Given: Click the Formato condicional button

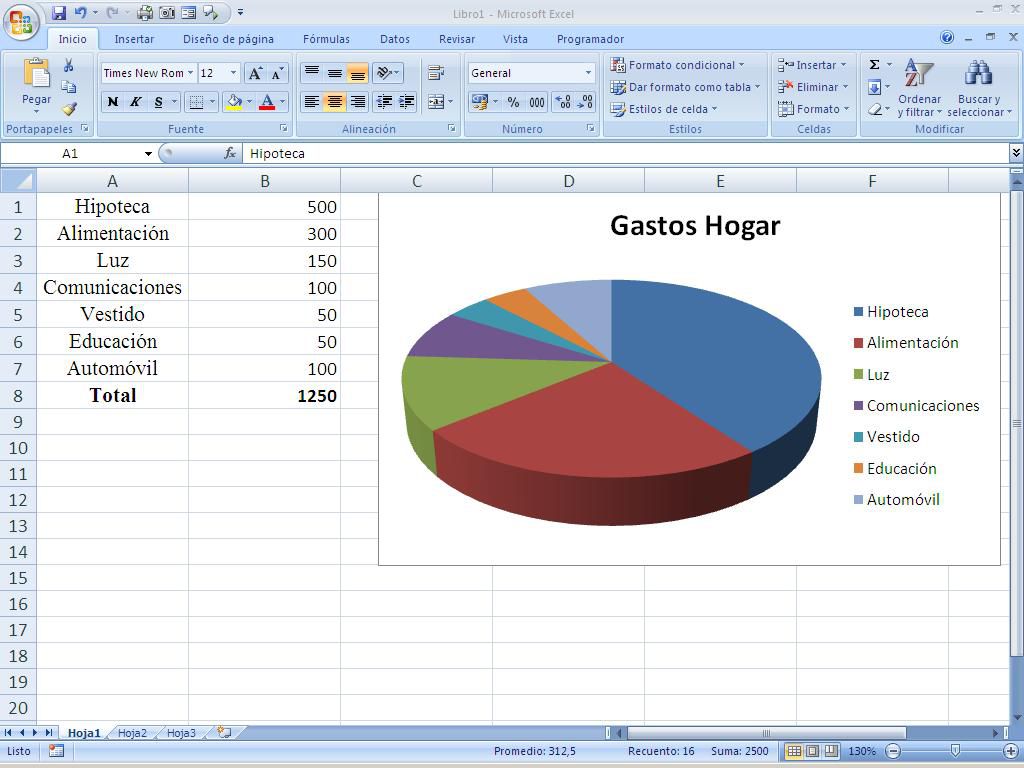Looking at the screenshot, I should tap(680, 64).
